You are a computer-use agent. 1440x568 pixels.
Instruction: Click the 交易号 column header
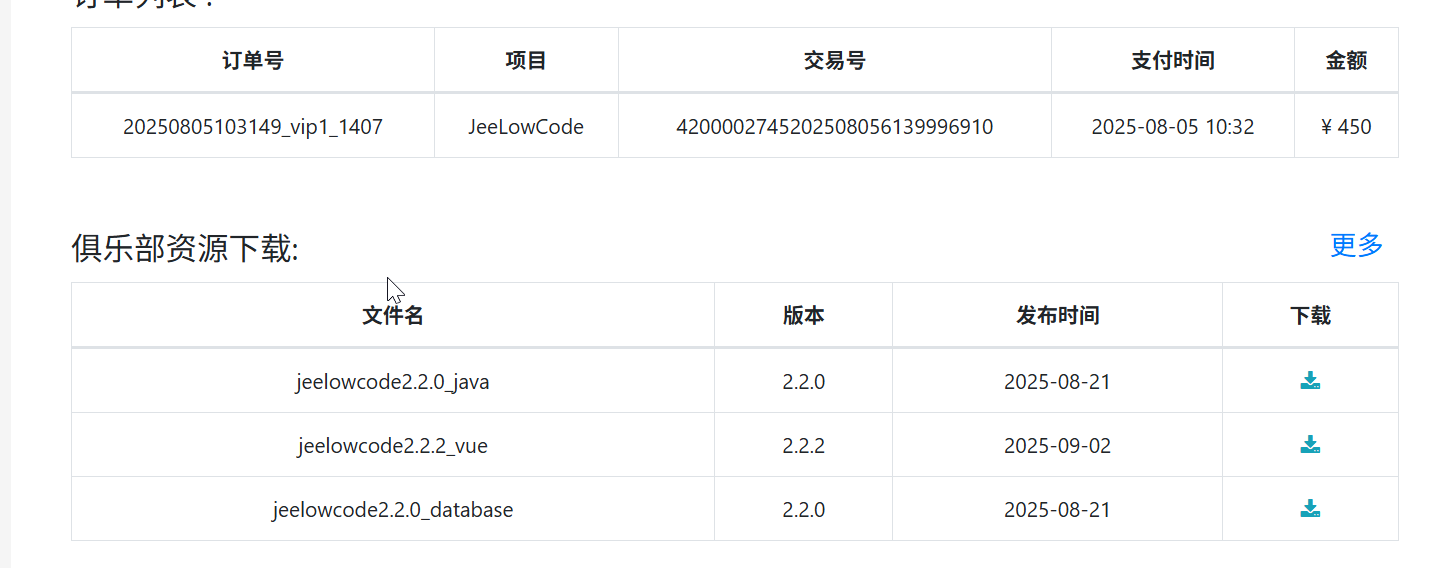click(x=835, y=61)
